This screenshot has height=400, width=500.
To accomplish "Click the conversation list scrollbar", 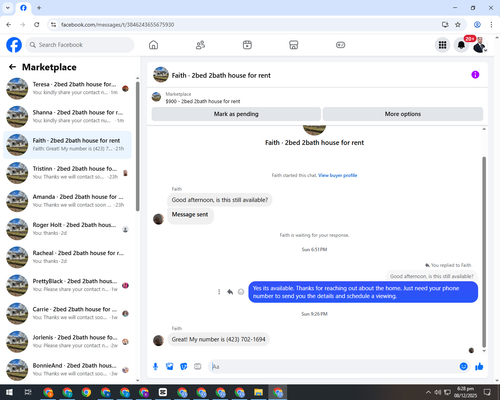I will coord(138,147).
